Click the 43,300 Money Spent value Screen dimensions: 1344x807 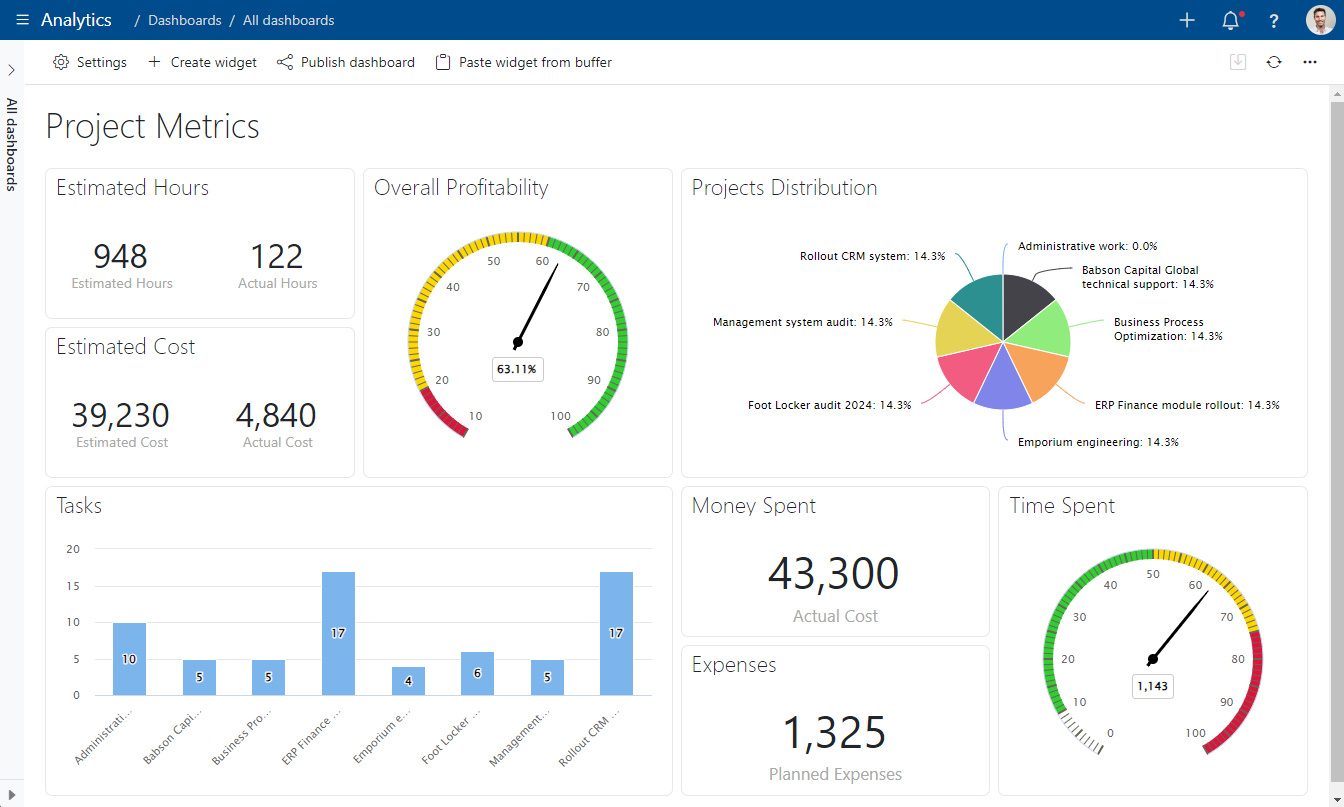click(834, 574)
